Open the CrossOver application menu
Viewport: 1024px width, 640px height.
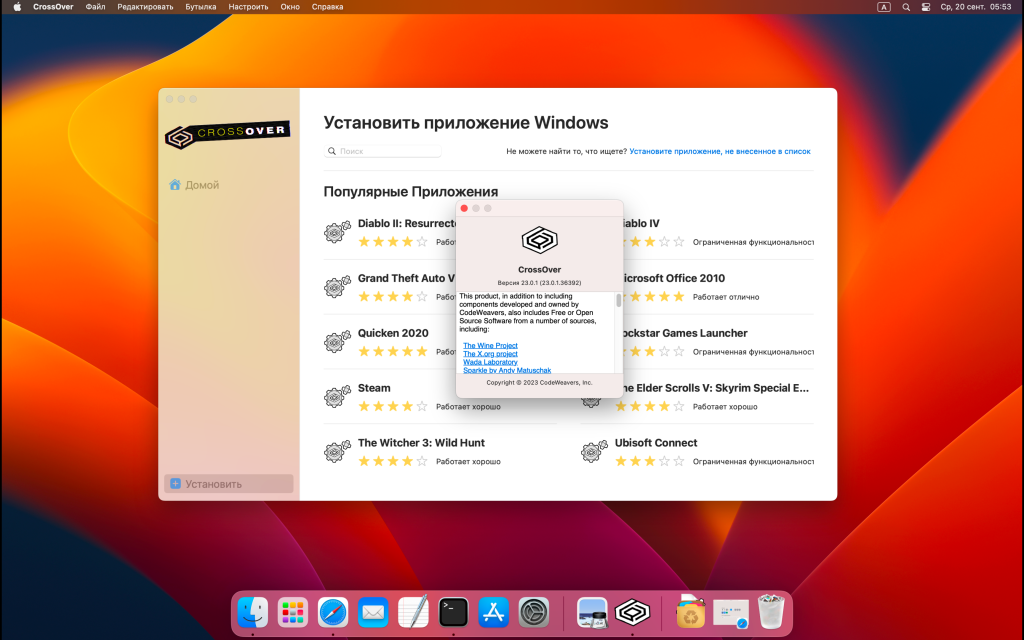53,7
